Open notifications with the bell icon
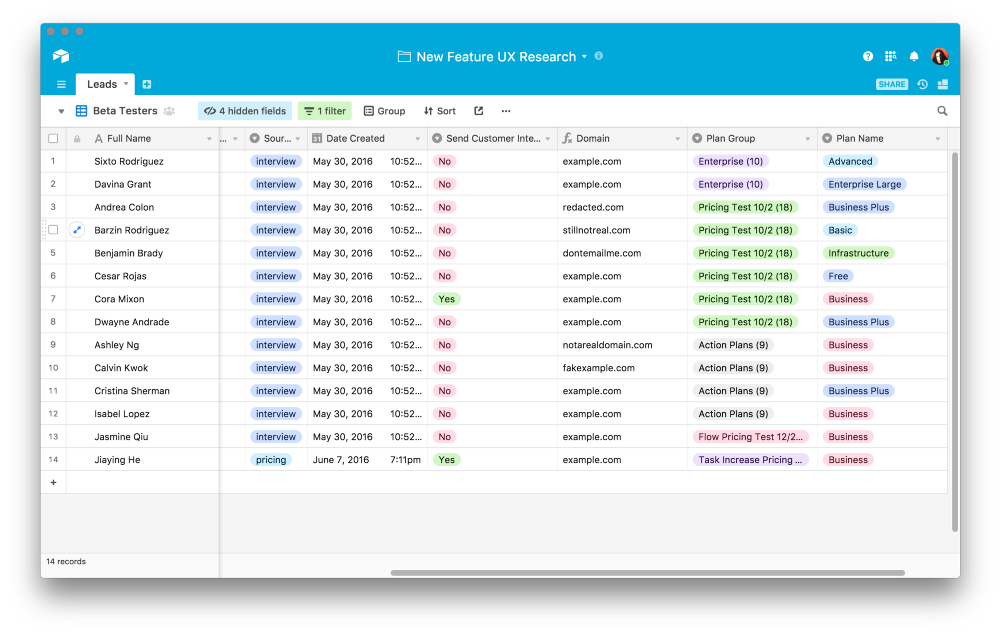1000x635 pixels. 913,57
